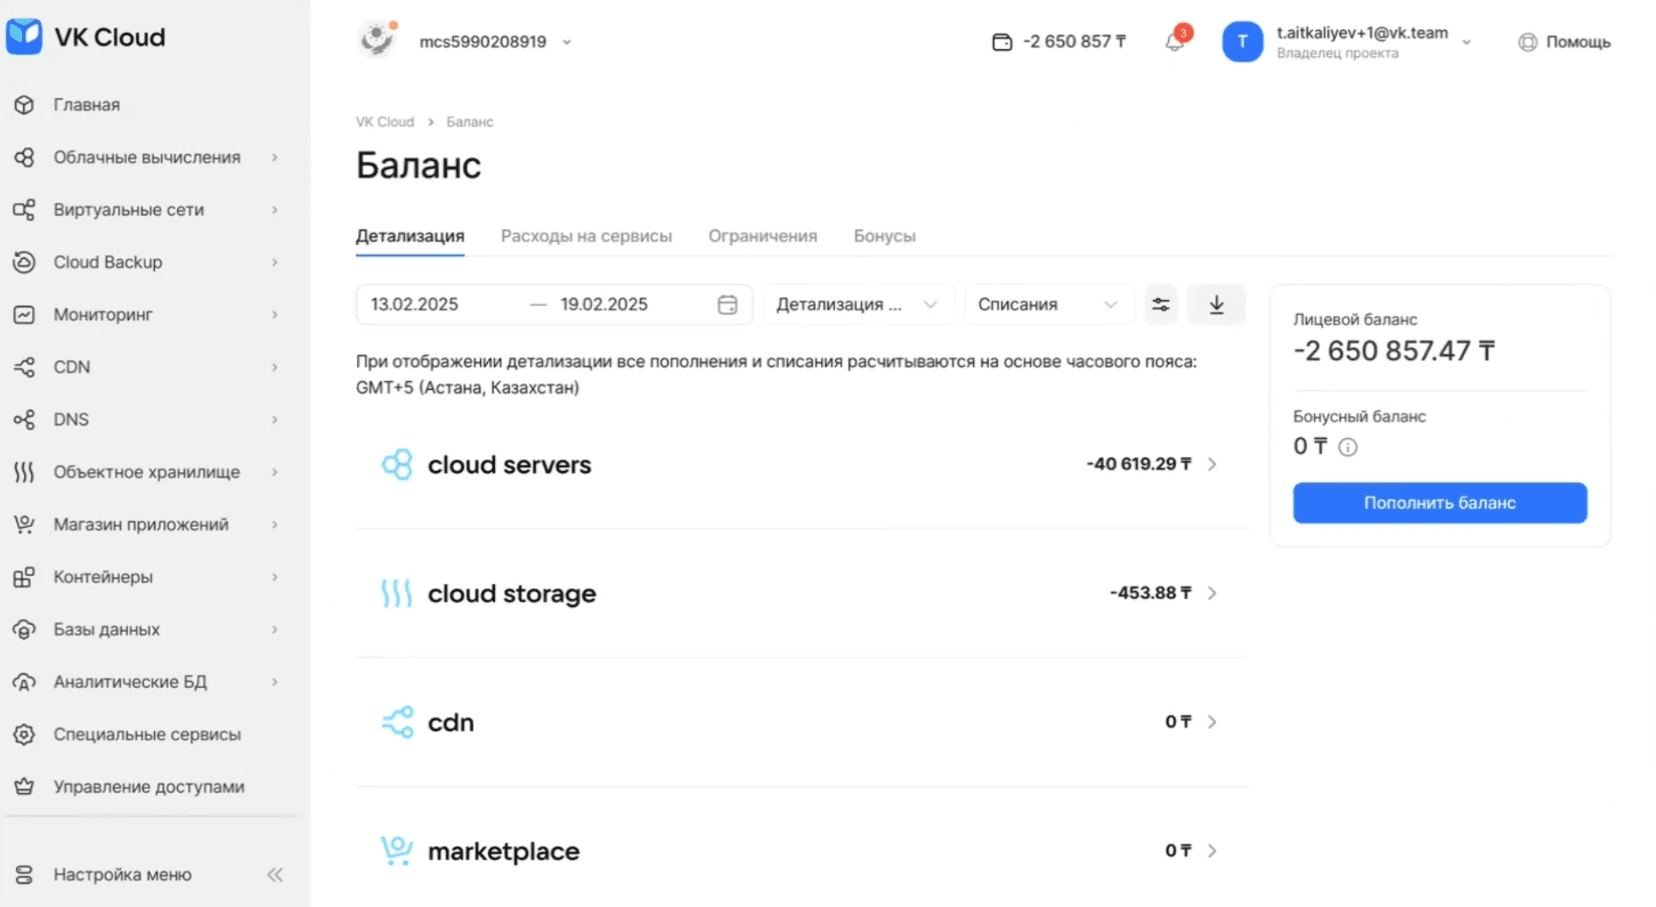
Task: Click the Магазин приложений cart icon
Action: 24,524
